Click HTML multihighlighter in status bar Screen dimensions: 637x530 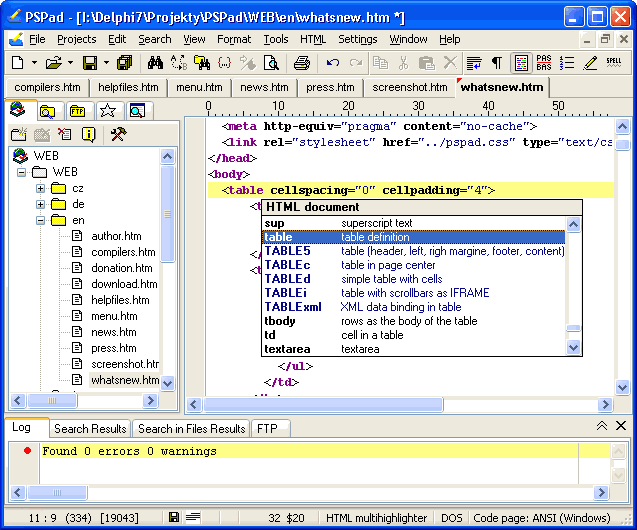(x=376, y=518)
